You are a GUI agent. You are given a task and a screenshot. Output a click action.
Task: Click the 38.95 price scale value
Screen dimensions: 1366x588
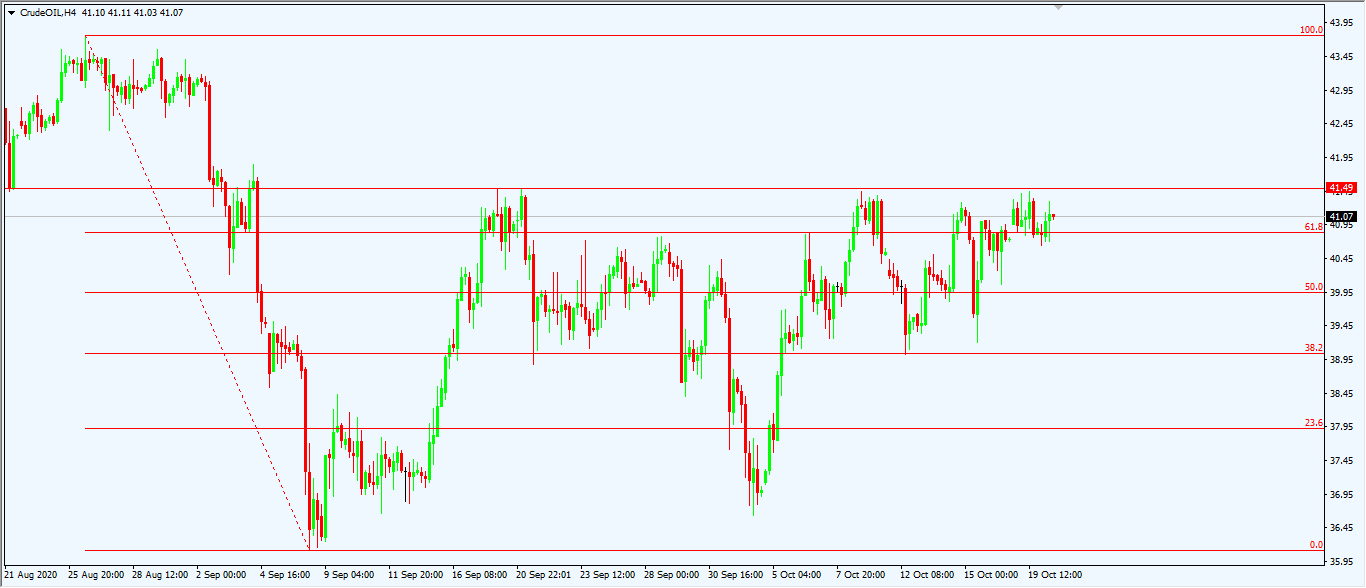coord(1342,360)
